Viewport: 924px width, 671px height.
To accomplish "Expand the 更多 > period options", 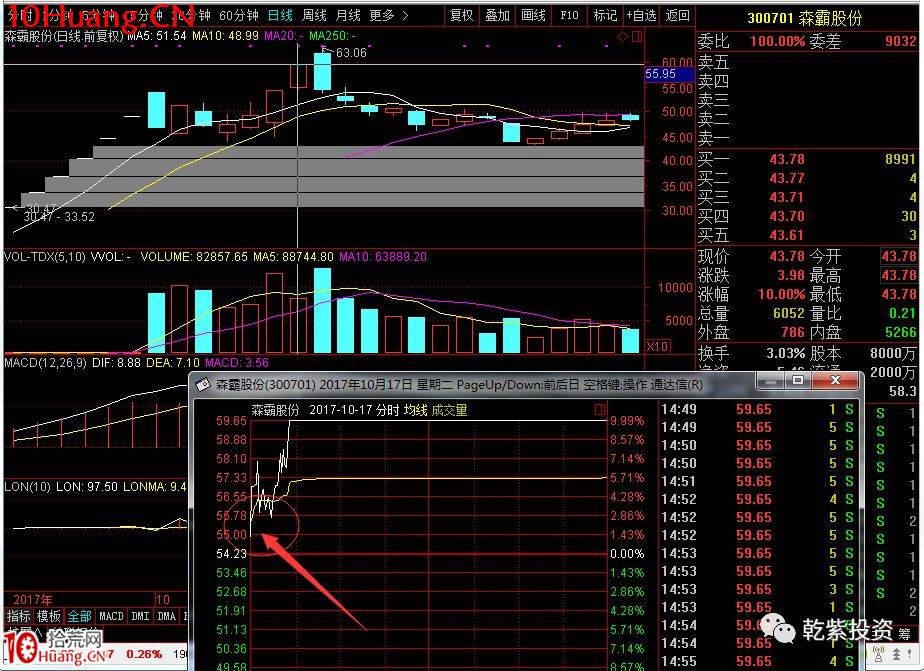I will 389,15.
